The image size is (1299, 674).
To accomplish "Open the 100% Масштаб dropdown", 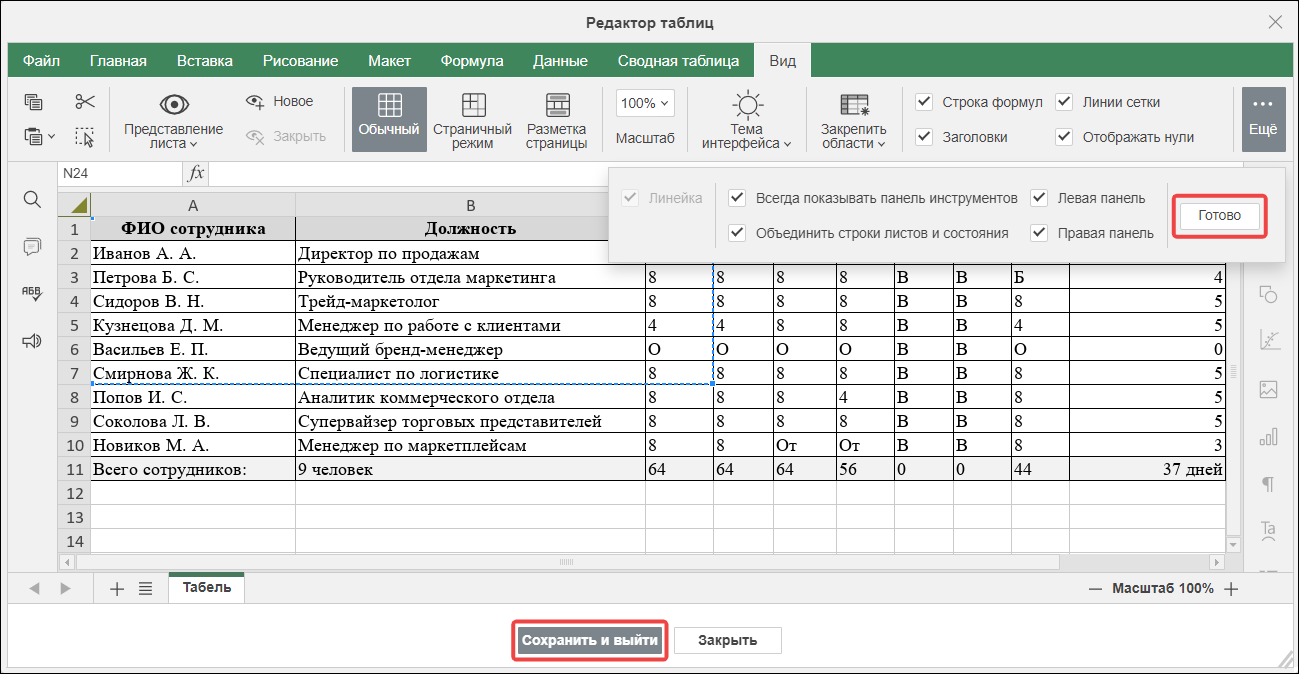I will pyautogui.click(x=645, y=103).
